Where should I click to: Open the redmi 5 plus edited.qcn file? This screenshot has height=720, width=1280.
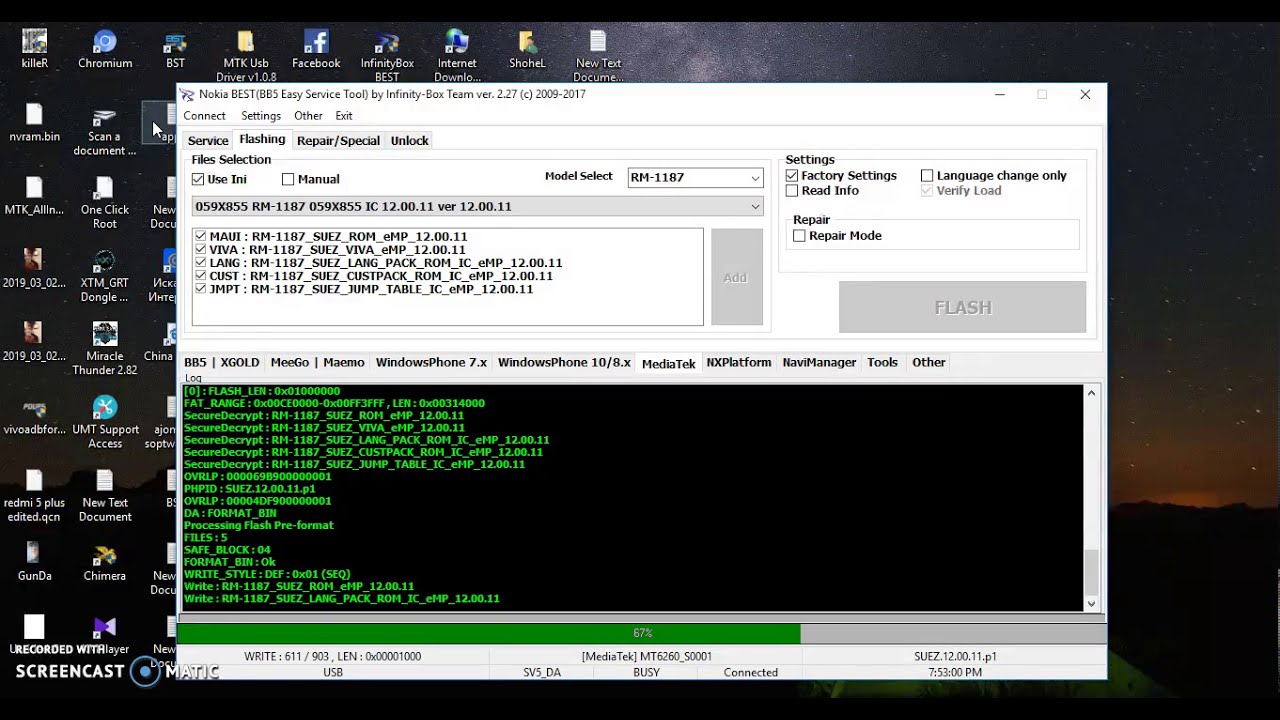tap(35, 496)
